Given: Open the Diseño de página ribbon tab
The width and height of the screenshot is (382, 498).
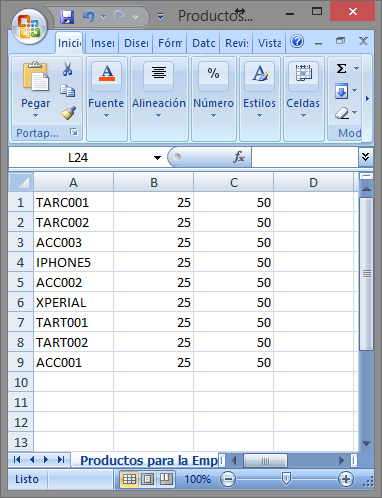Looking at the screenshot, I should (x=136, y=43).
